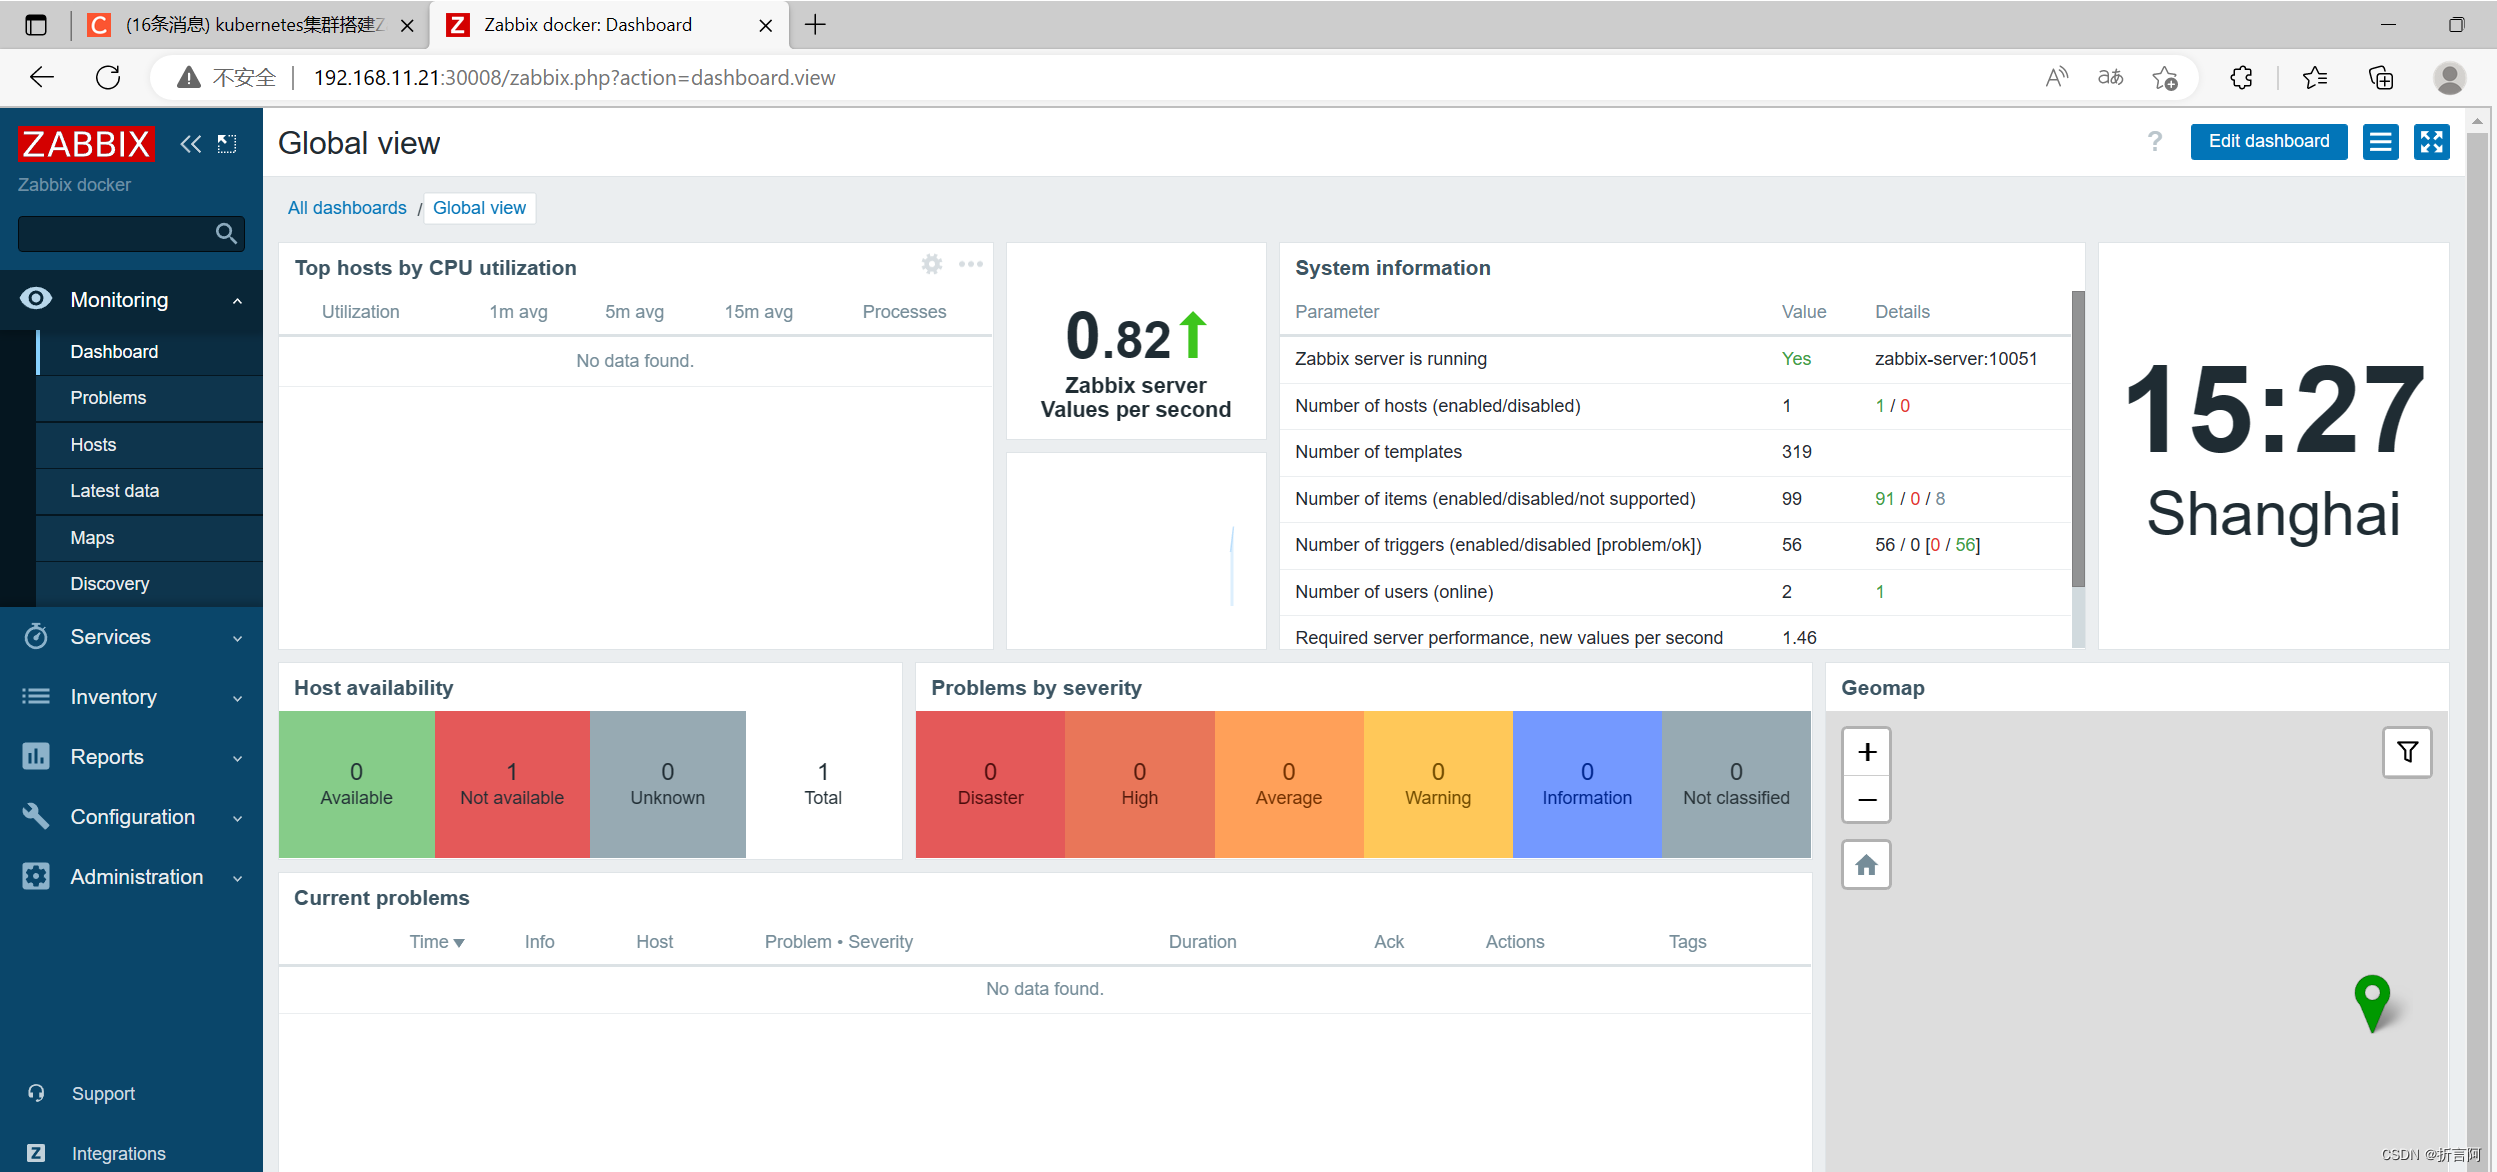
Task: Click the Integrations Z icon
Action: pyautogui.click(x=36, y=1153)
